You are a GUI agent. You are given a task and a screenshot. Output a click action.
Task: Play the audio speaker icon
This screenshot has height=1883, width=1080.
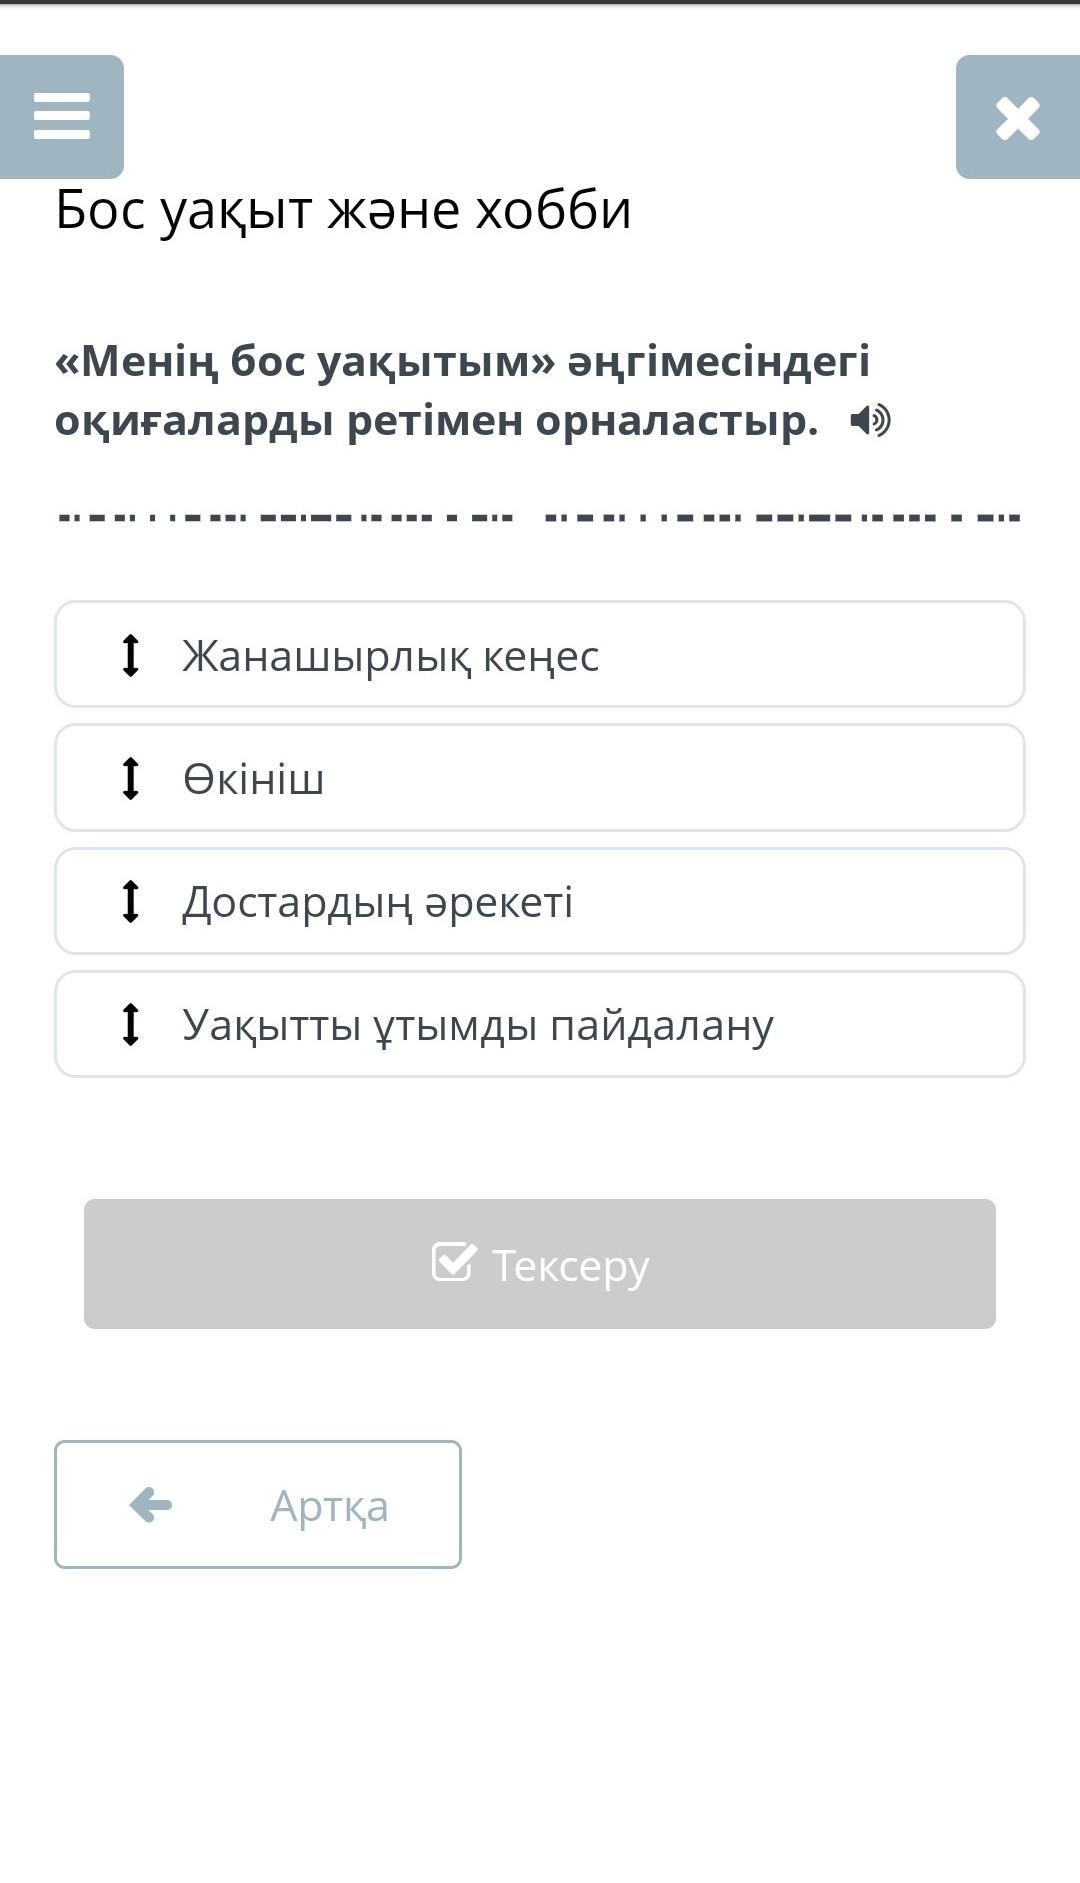click(870, 421)
